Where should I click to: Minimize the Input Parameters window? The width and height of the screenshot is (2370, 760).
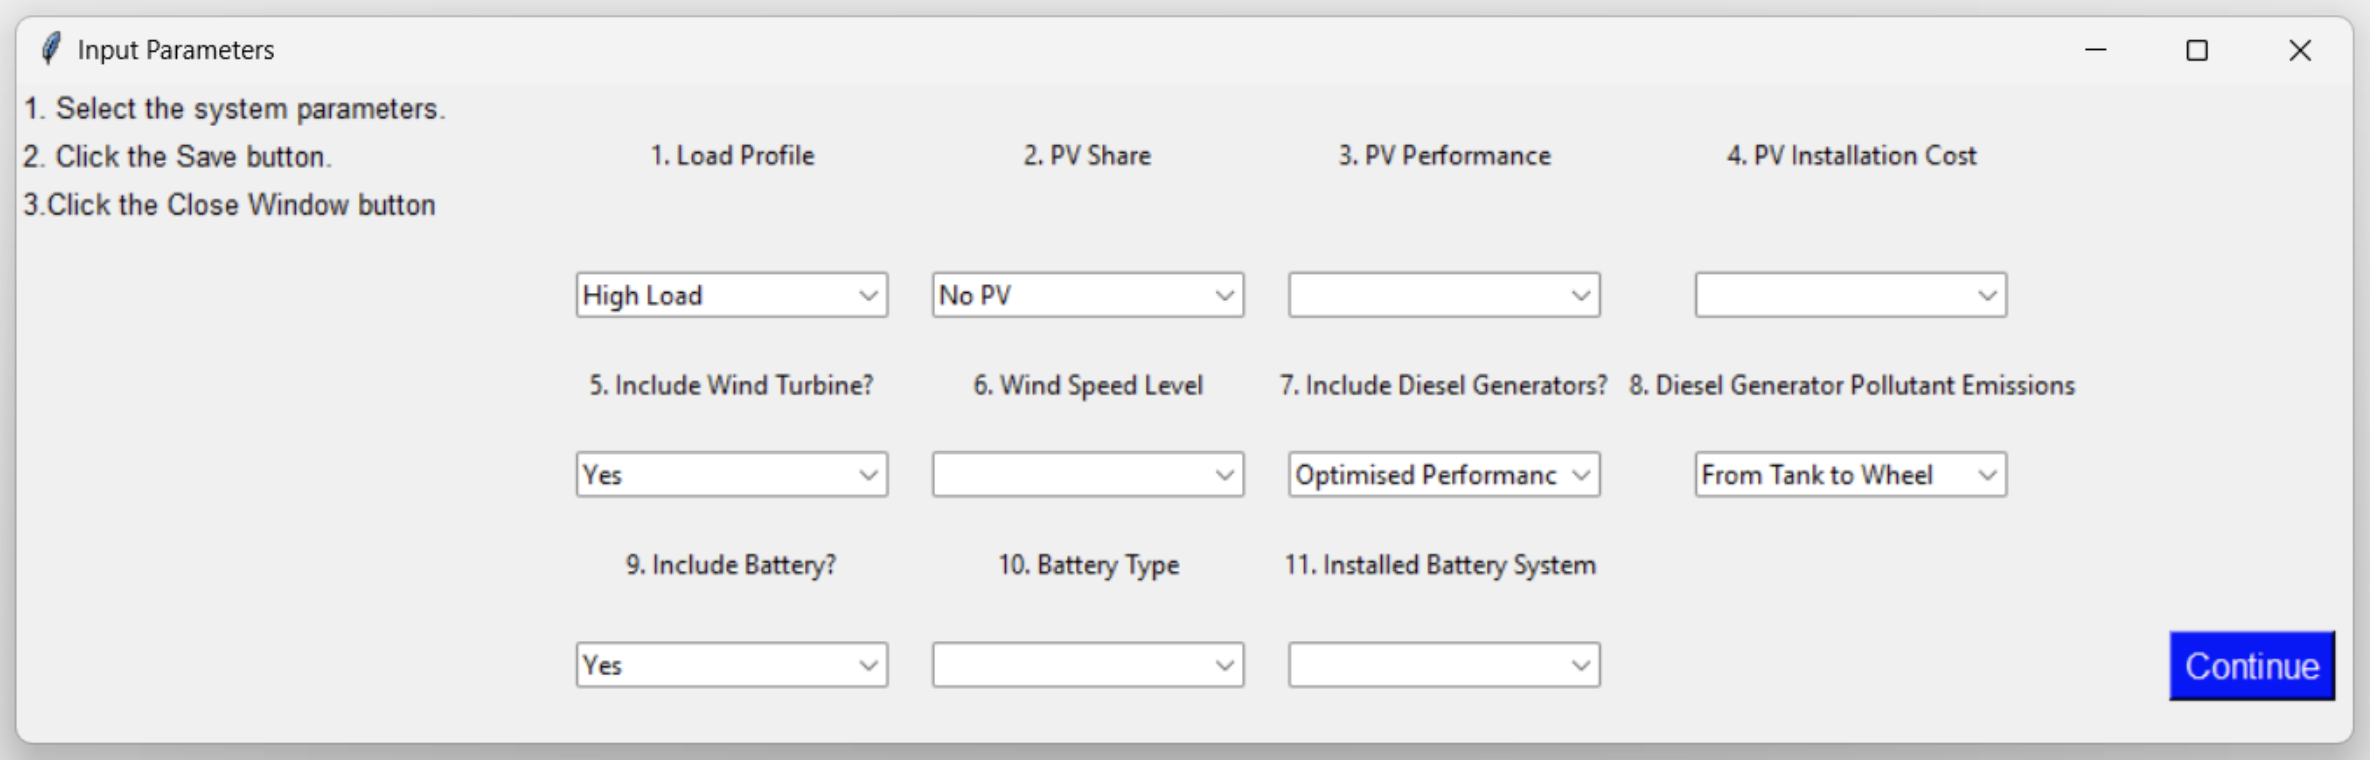pyautogui.click(x=2096, y=50)
